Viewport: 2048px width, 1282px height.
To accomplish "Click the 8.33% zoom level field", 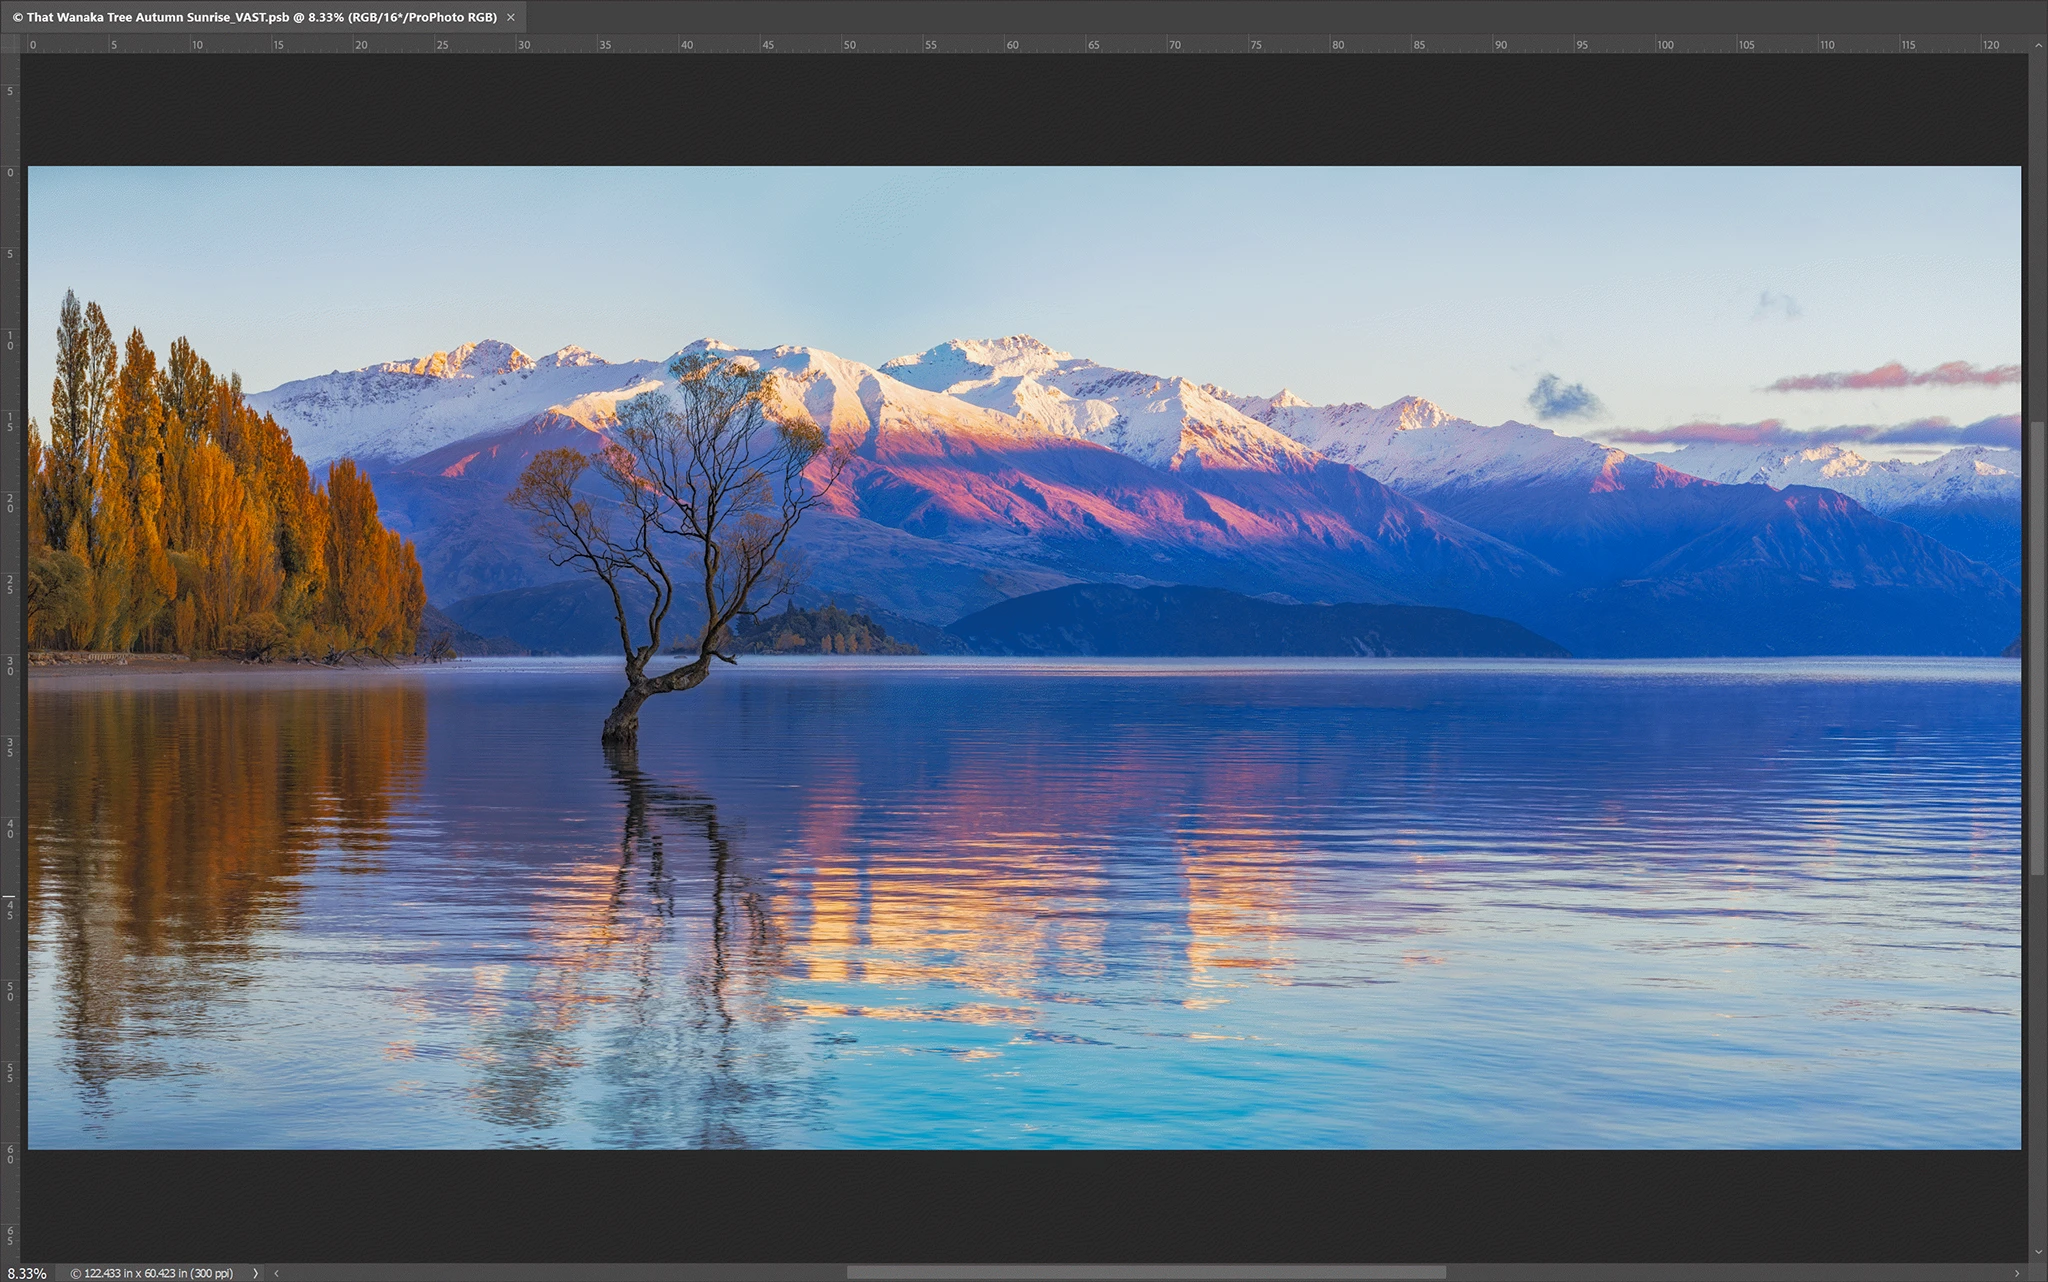I will pos(27,1273).
